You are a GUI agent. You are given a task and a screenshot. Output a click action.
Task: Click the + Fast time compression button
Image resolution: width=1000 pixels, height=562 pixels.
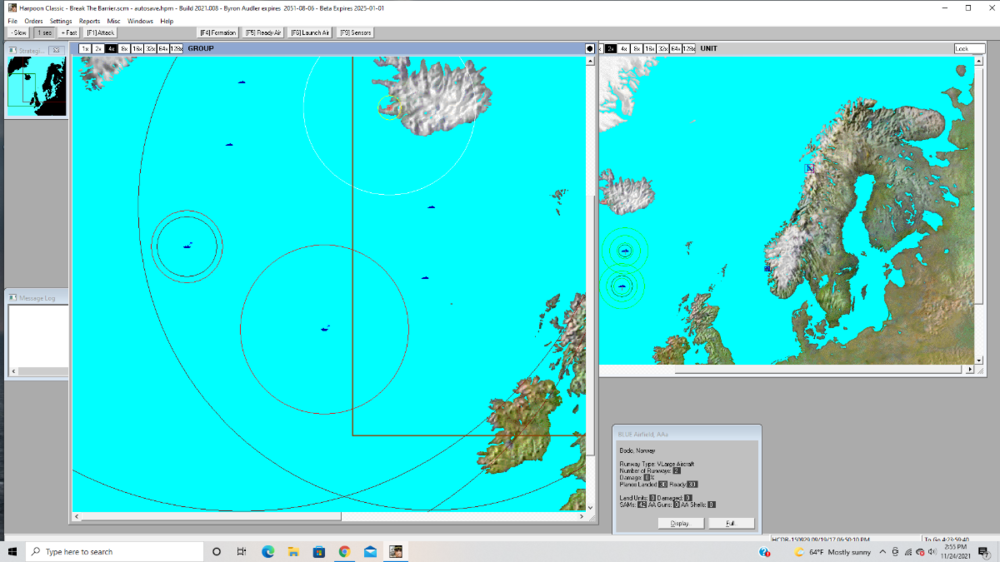pos(69,33)
